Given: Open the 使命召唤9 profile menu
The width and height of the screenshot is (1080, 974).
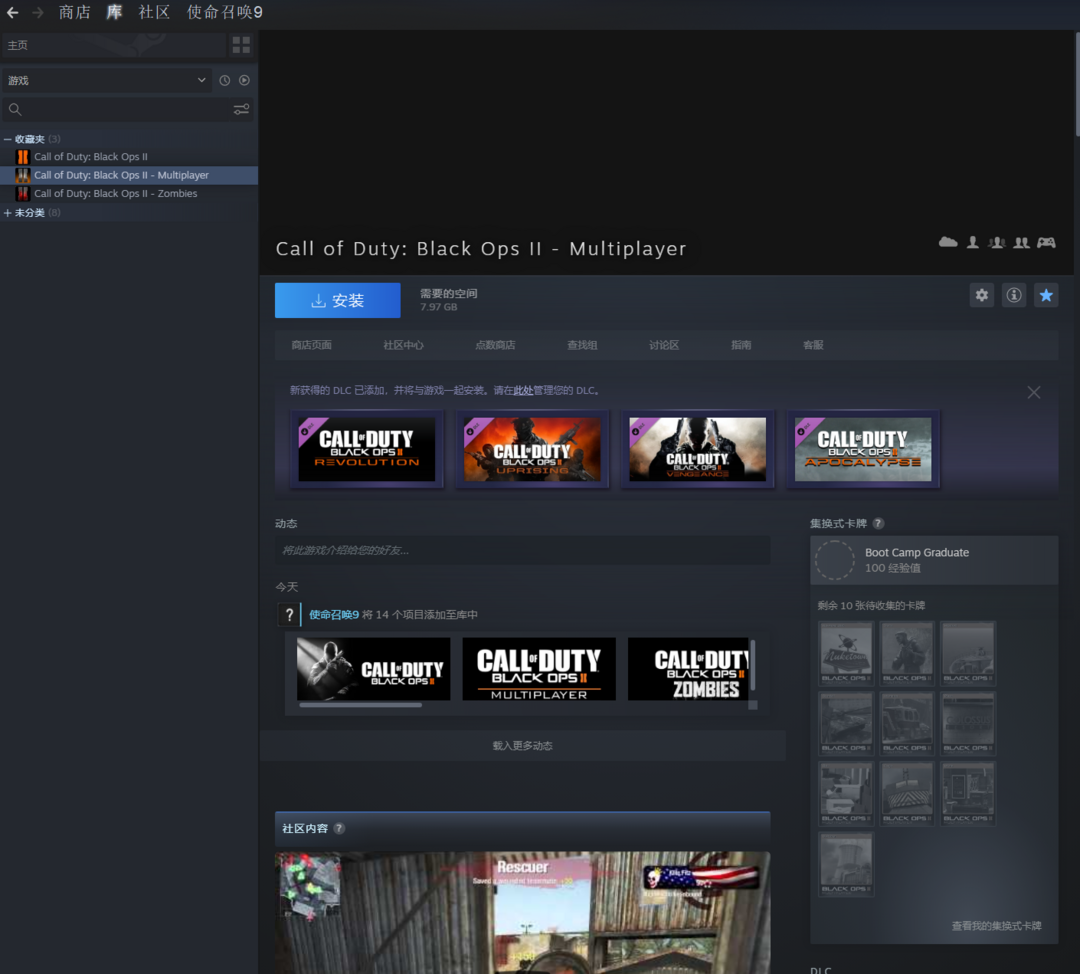Looking at the screenshot, I should [225, 12].
